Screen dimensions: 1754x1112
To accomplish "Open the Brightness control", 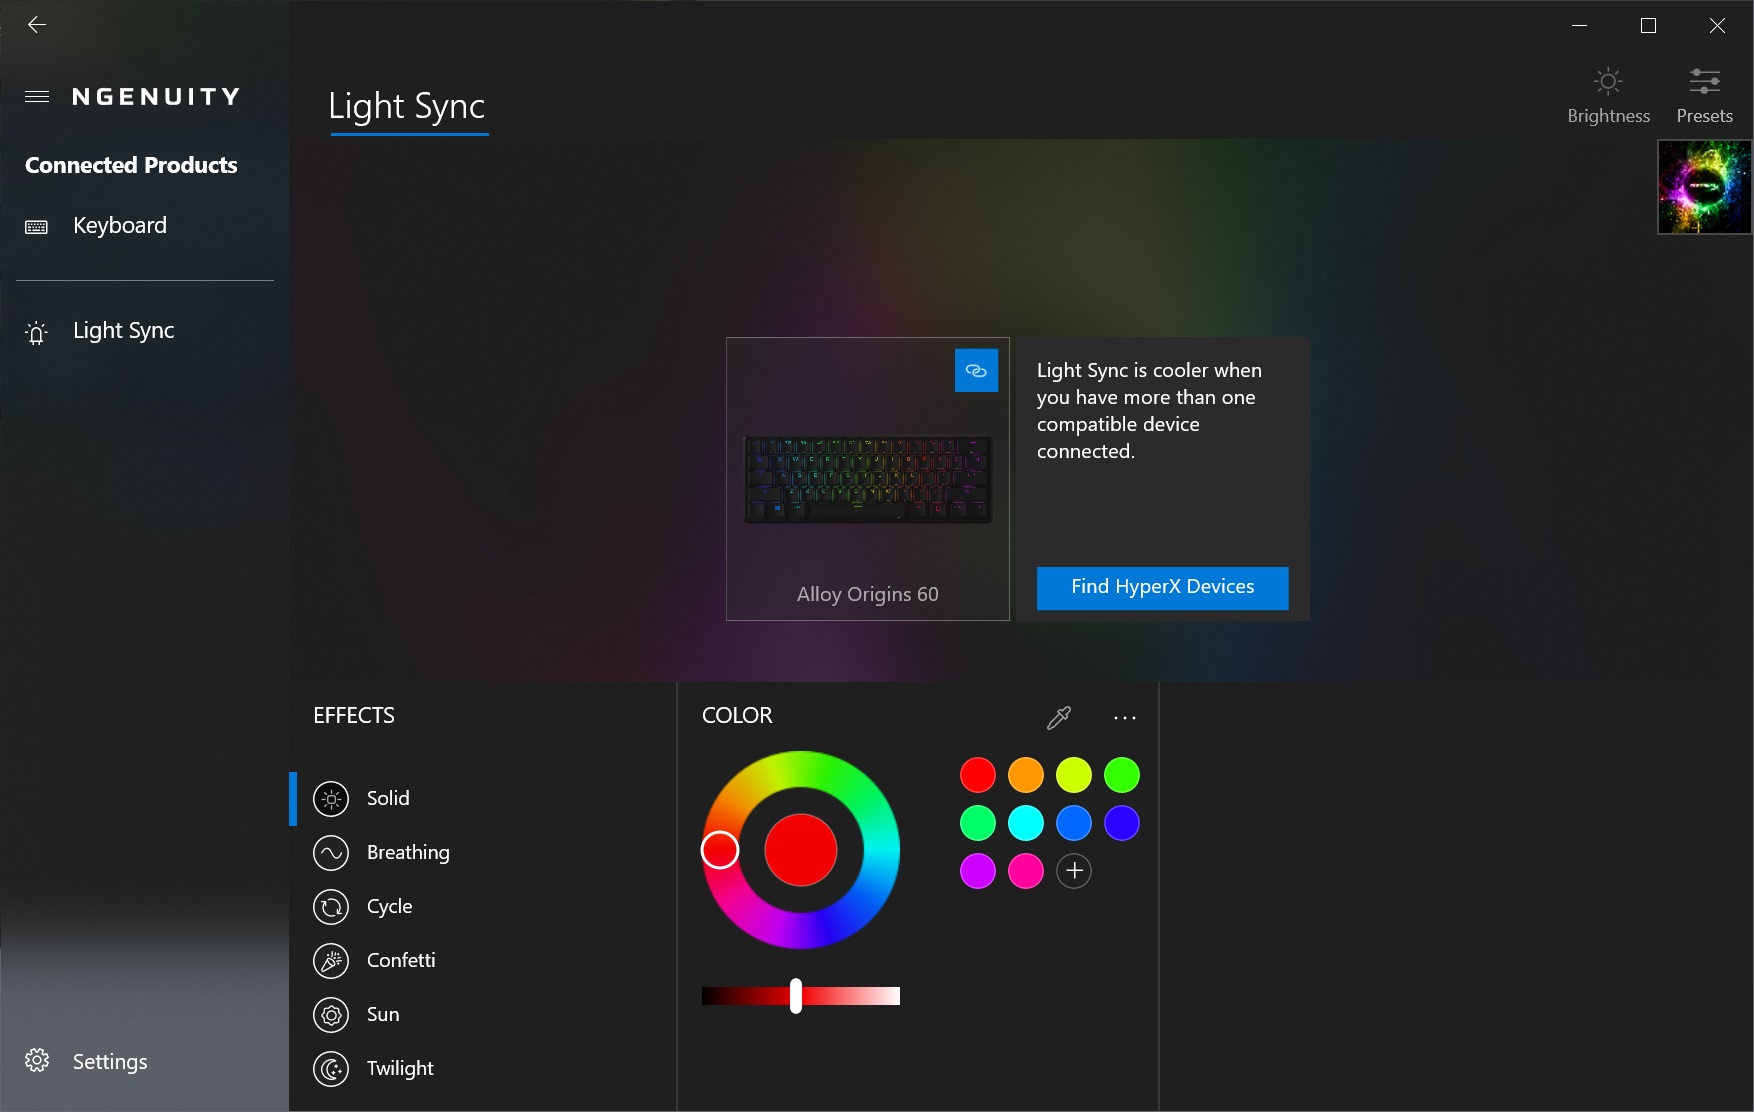I will click(1608, 95).
